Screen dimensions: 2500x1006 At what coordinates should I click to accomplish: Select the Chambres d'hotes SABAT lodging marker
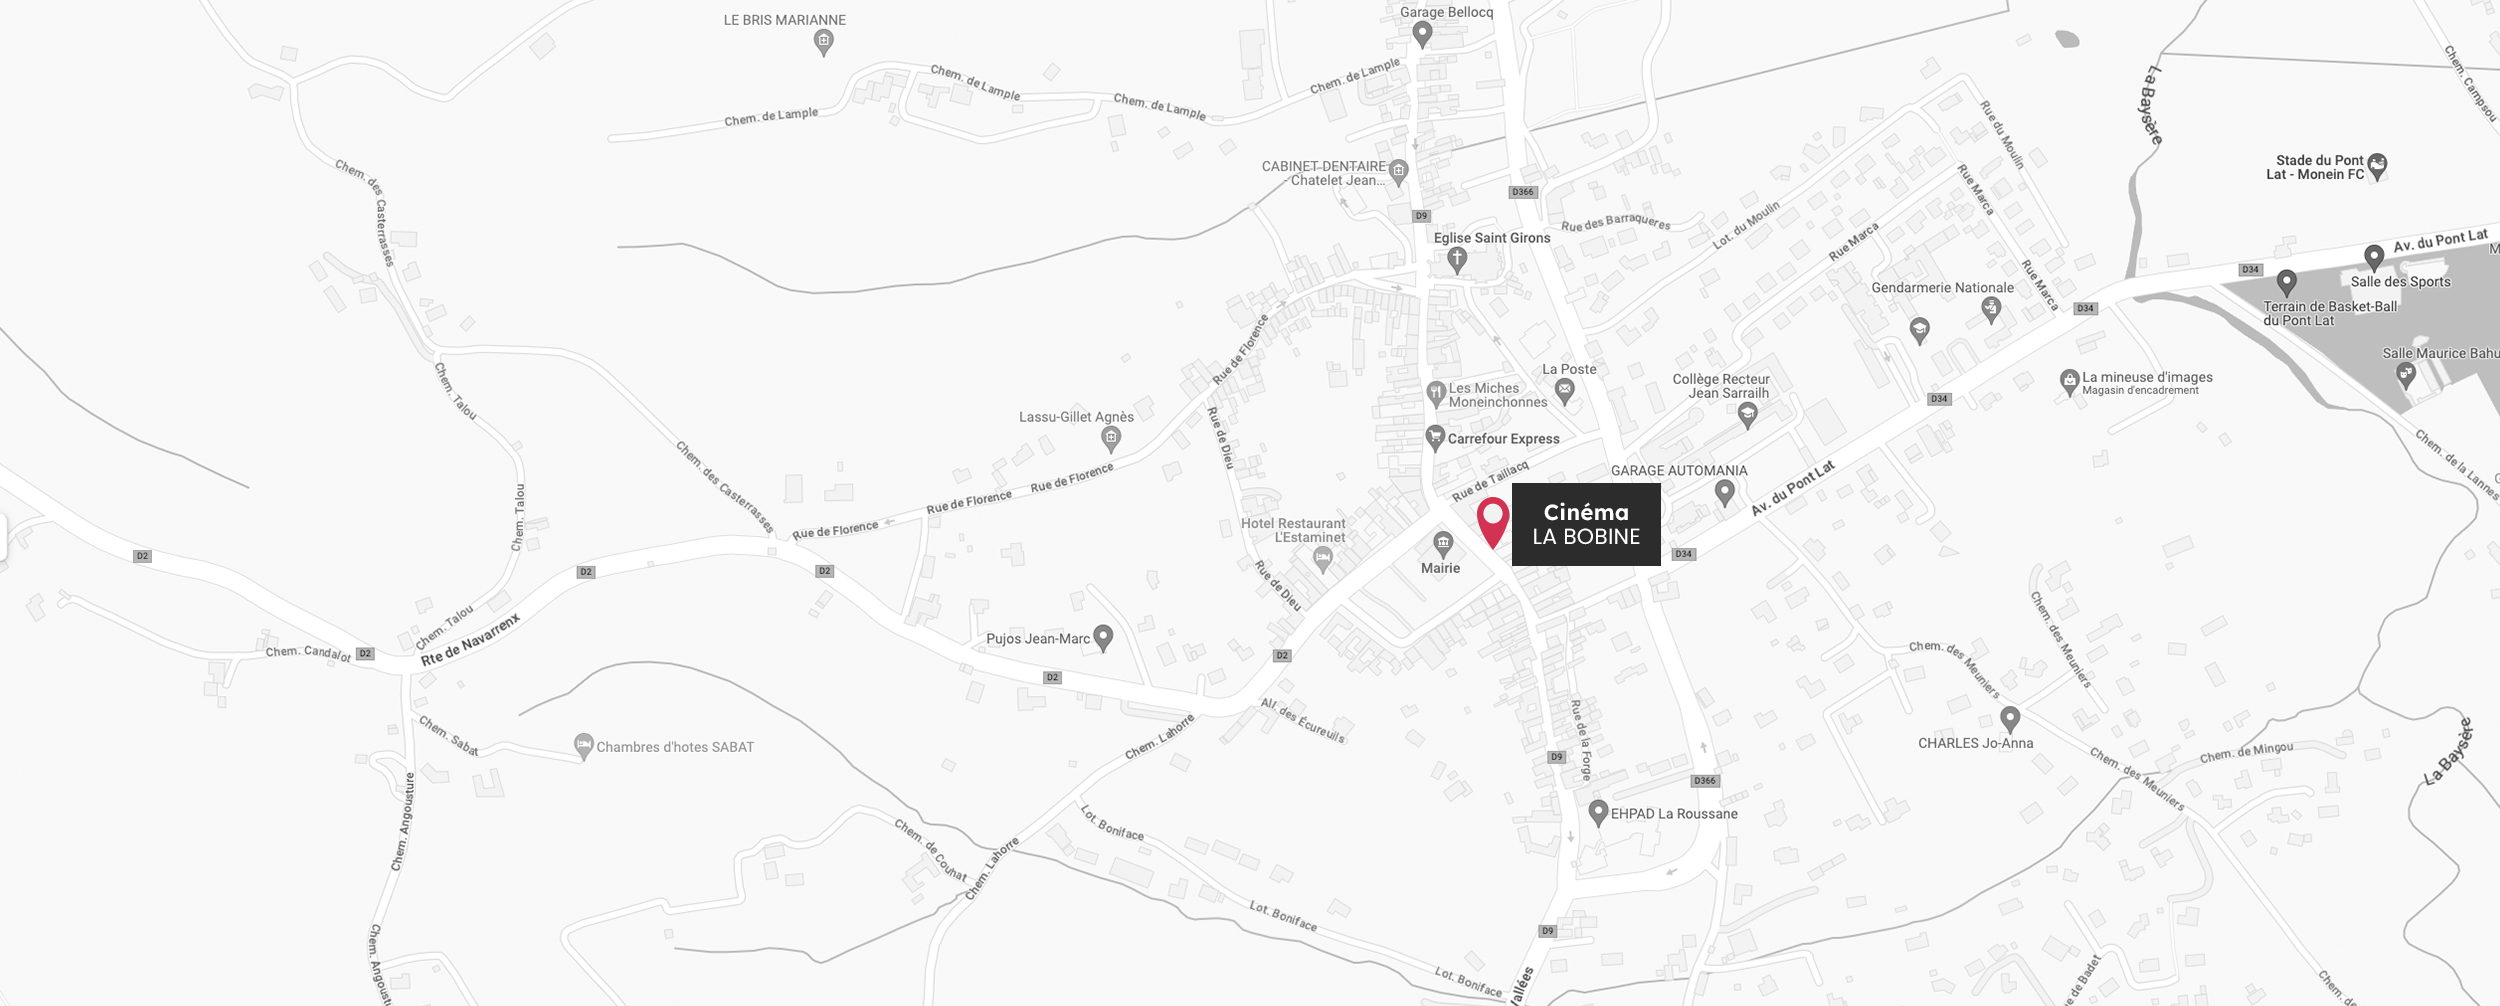tap(584, 747)
